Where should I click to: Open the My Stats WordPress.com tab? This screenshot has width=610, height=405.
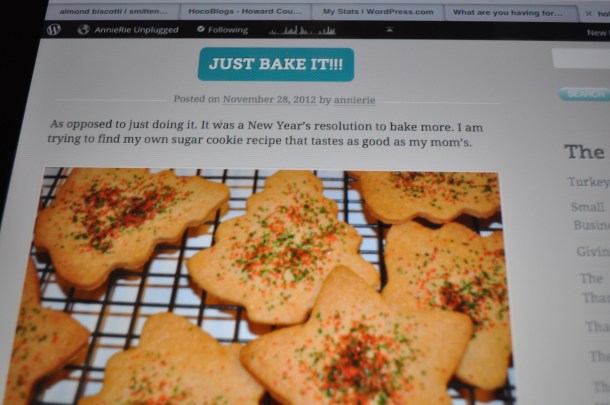click(x=378, y=12)
